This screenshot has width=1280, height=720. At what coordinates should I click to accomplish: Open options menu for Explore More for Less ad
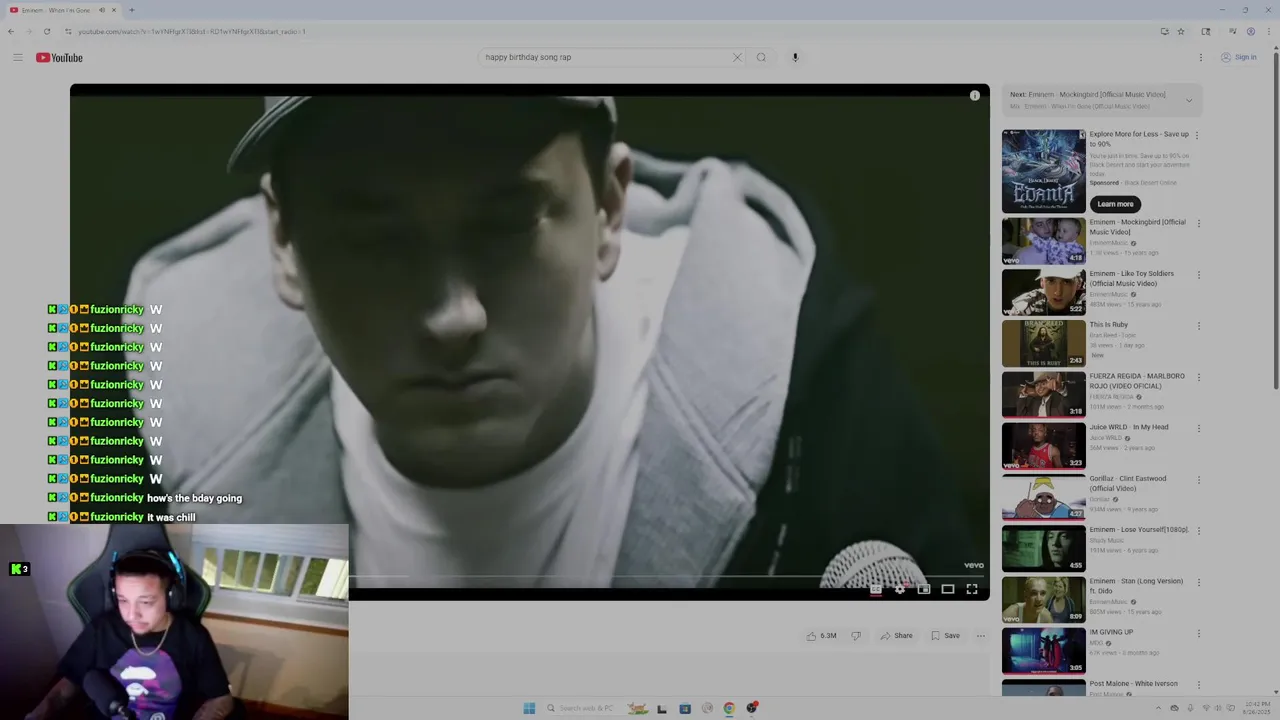click(1197, 135)
